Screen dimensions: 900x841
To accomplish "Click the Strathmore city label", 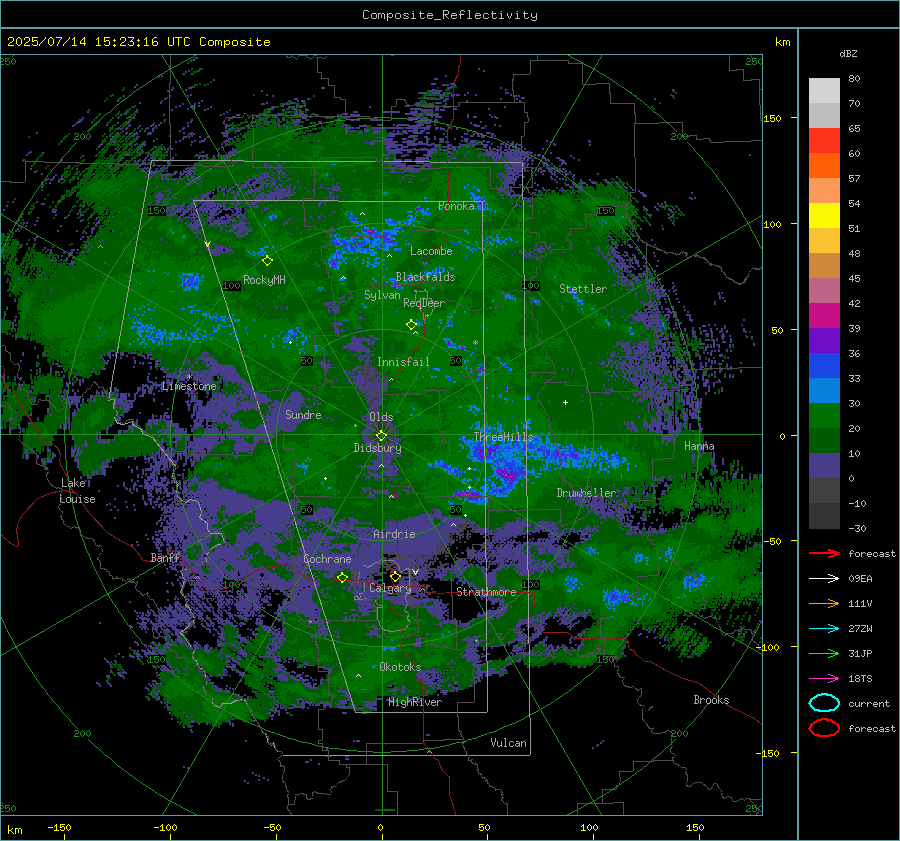I will [x=486, y=592].
